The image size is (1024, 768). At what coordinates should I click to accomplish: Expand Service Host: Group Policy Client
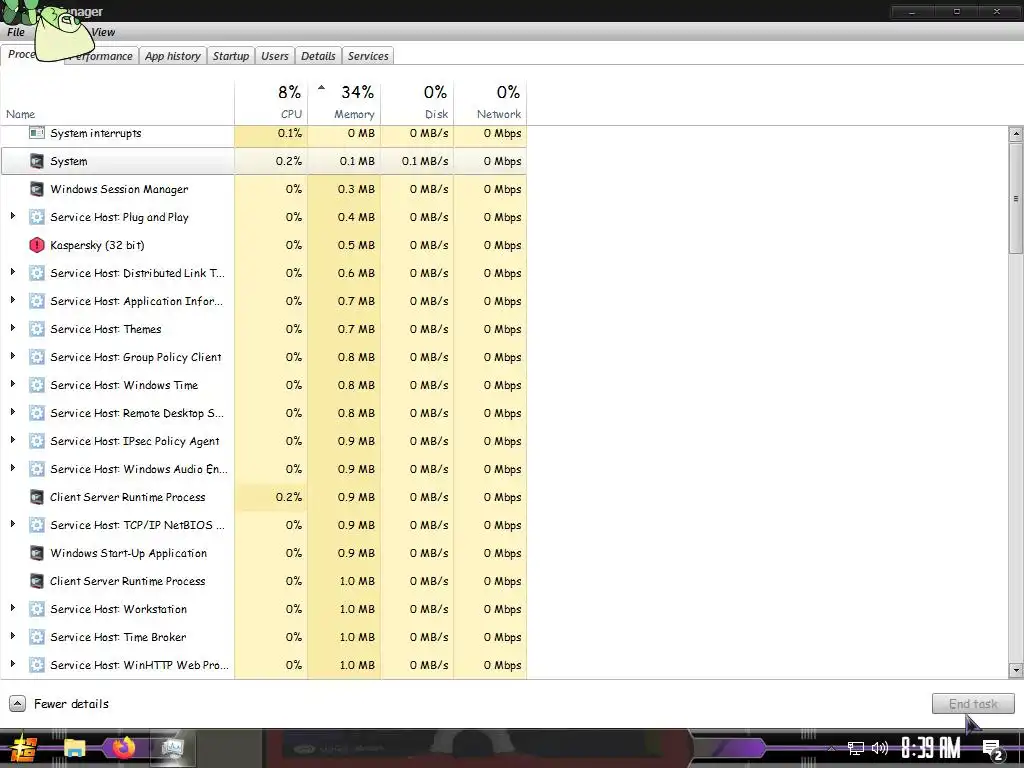tap(12, 357)
